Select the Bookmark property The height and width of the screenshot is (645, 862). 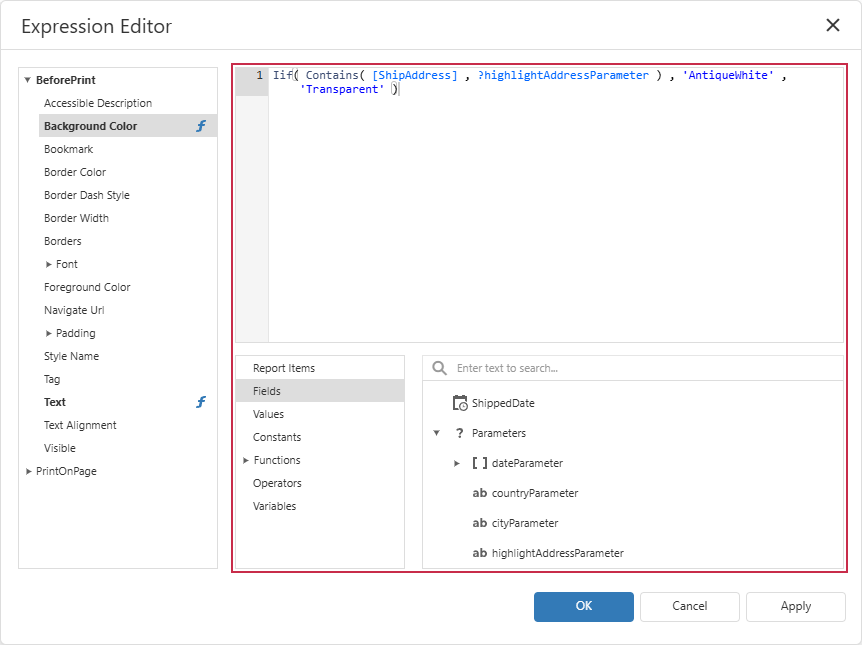pyautogui.click(x=128, y=149)
